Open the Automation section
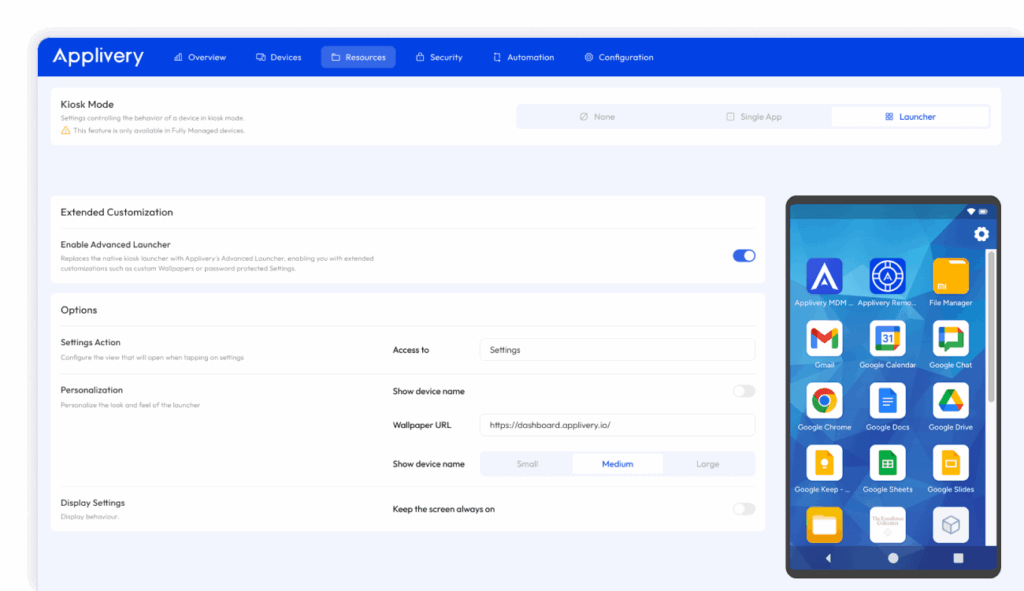 point(523,57)
